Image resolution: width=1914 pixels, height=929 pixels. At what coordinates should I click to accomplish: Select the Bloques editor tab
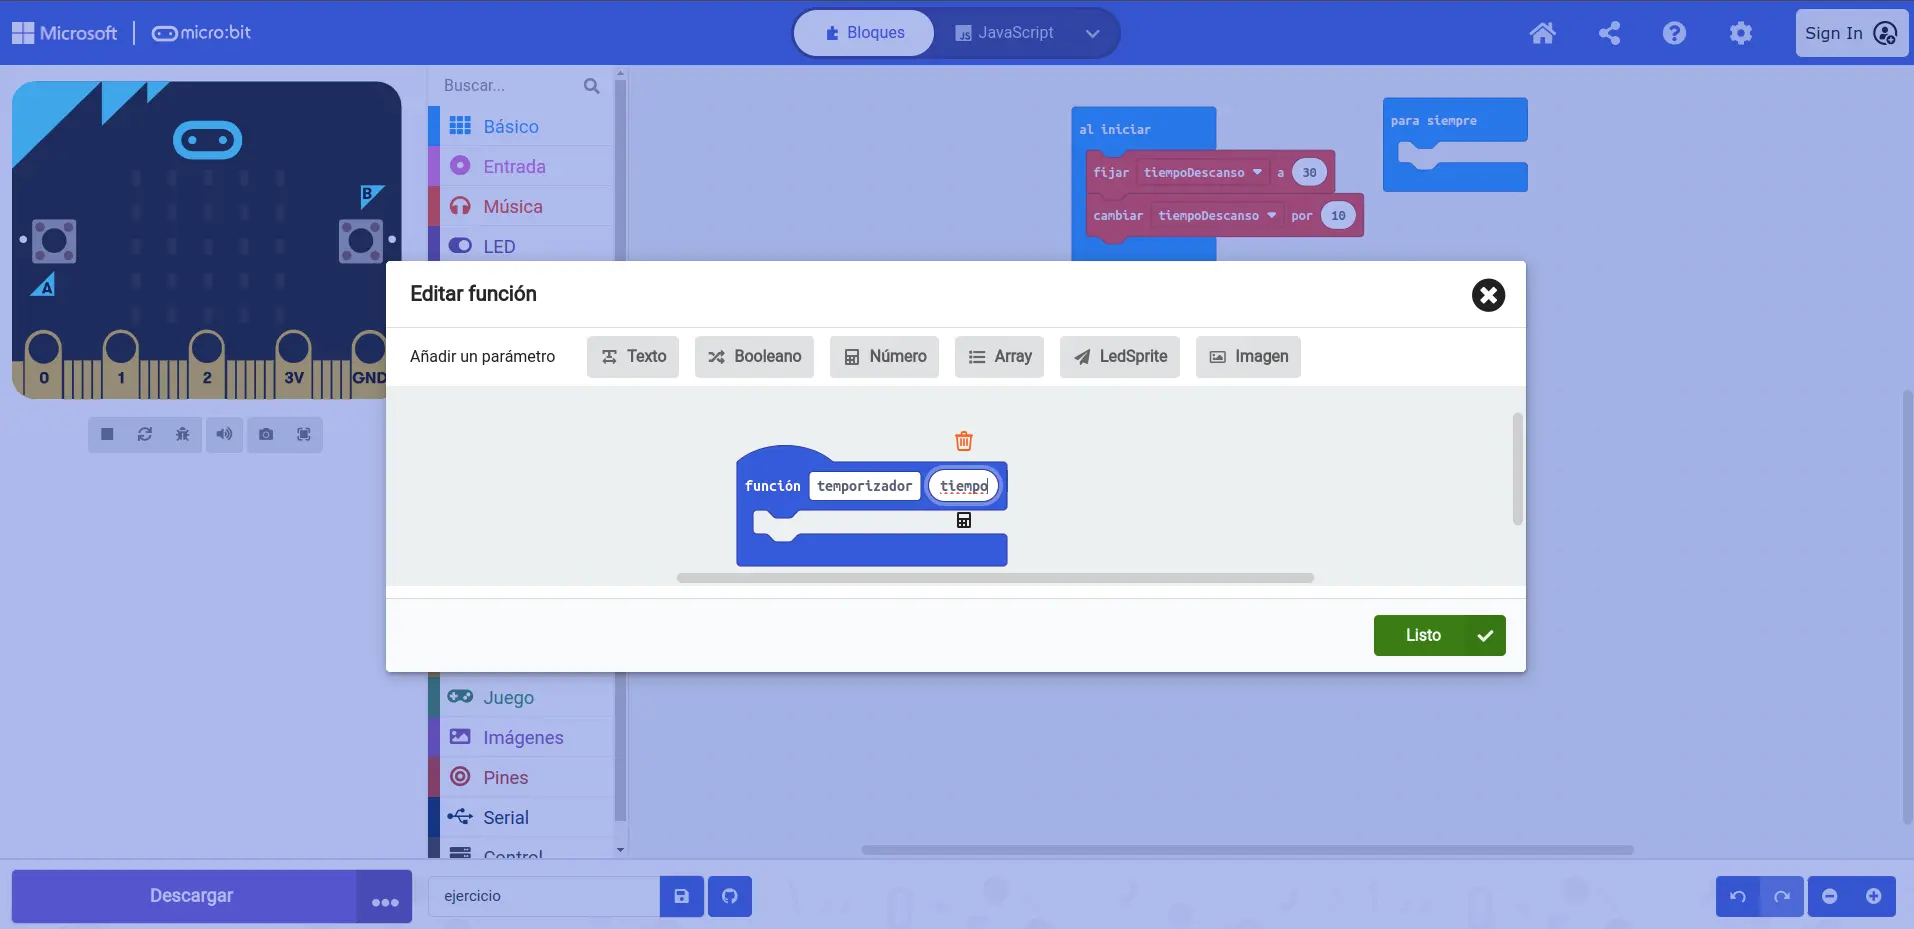tap(864, 33)
